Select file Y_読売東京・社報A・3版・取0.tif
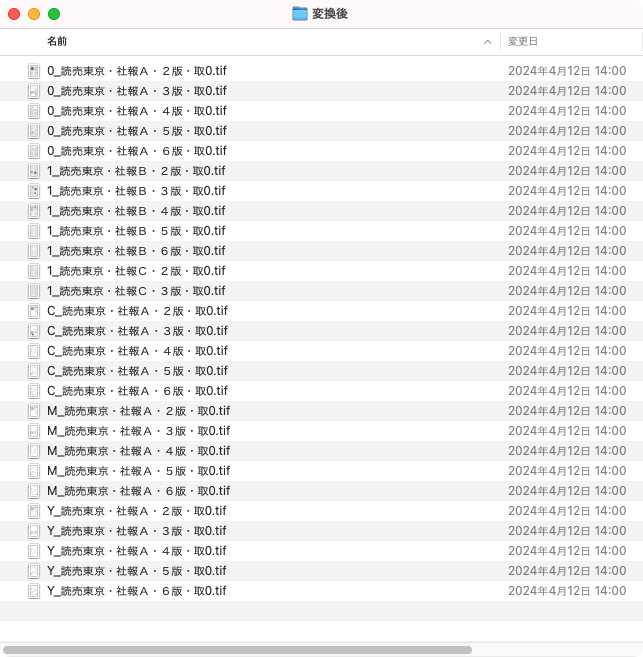This screenshot has height=657, width=643. (136, 531)
